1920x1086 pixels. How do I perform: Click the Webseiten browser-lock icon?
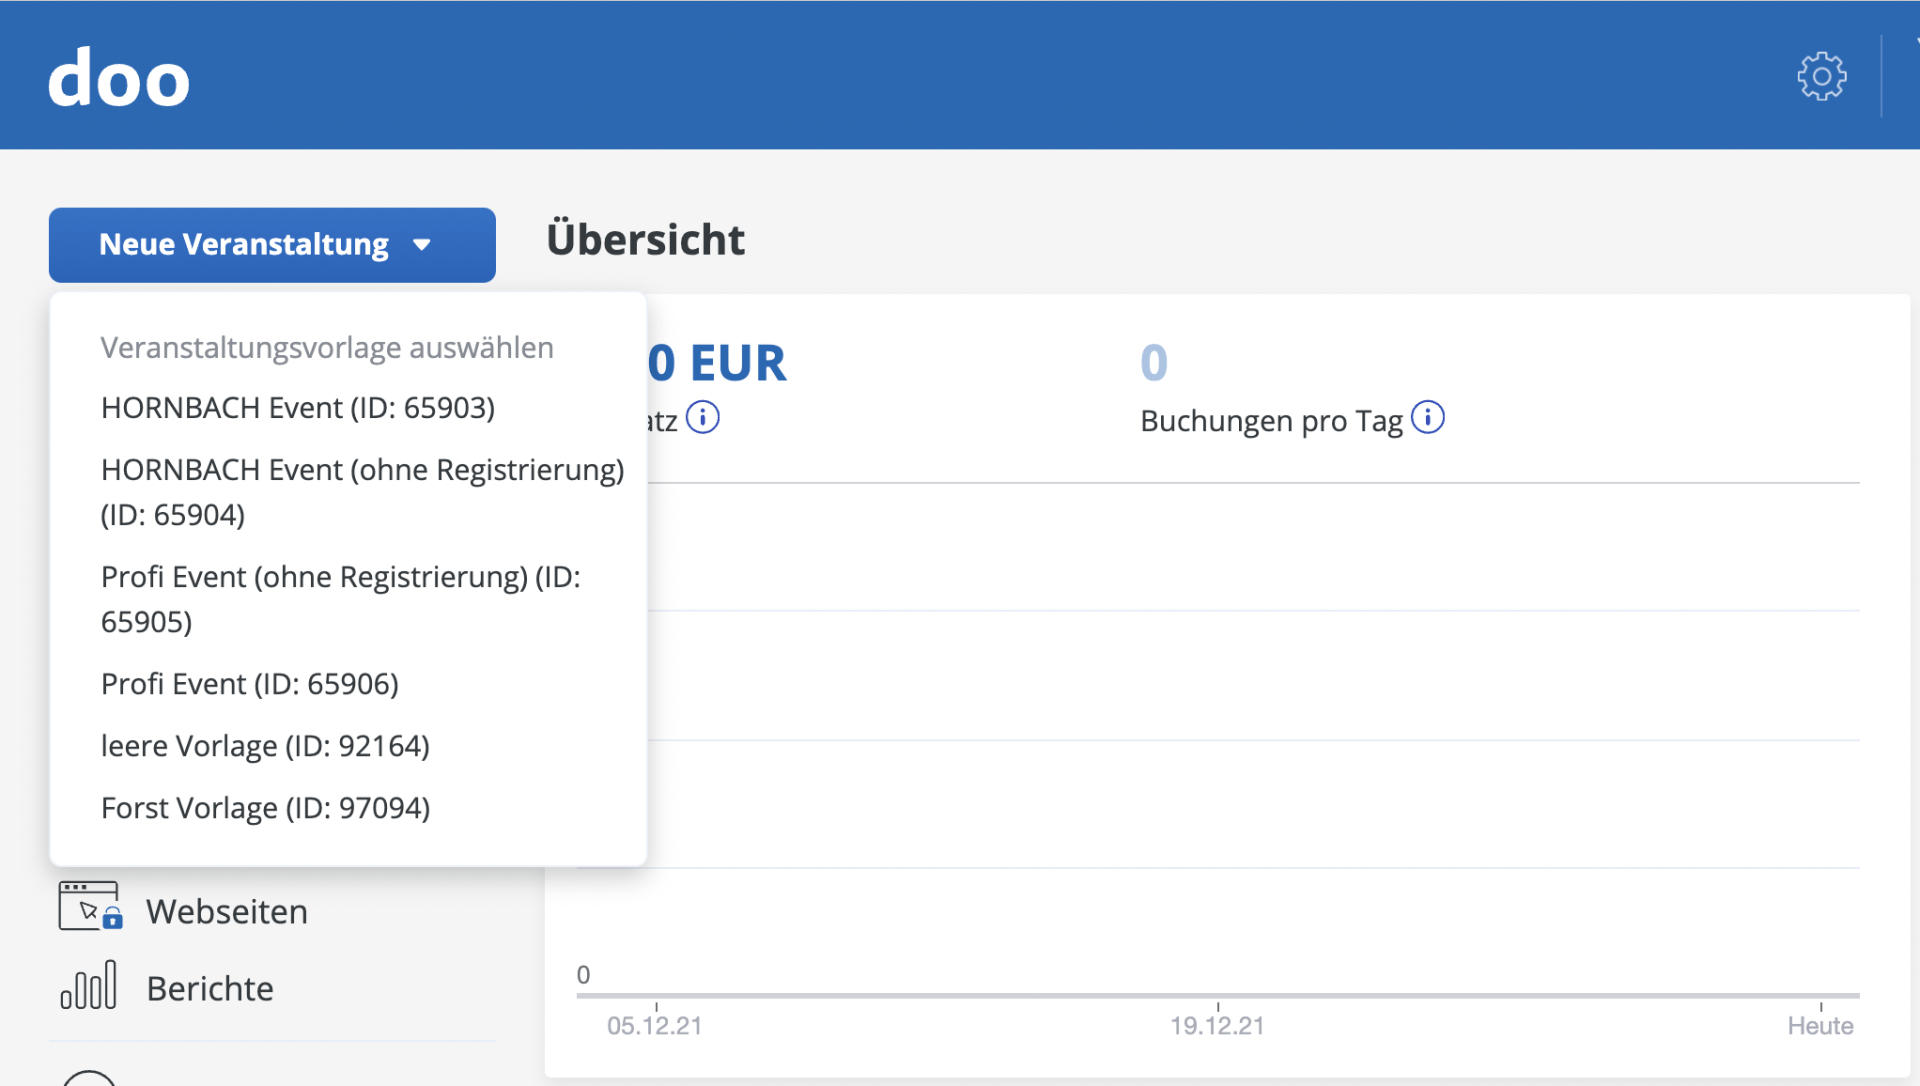click(x=90, y=906)
